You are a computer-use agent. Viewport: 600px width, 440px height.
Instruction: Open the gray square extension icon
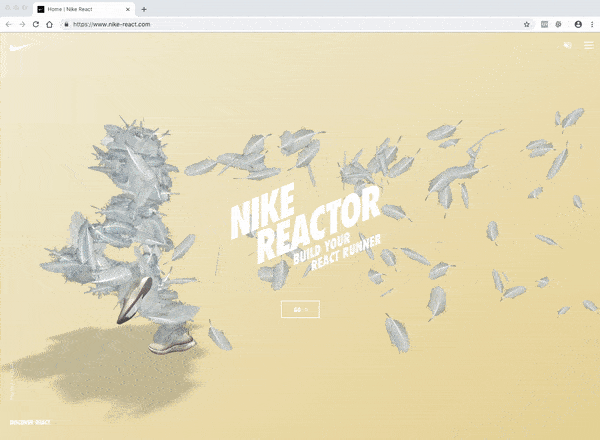545,24
